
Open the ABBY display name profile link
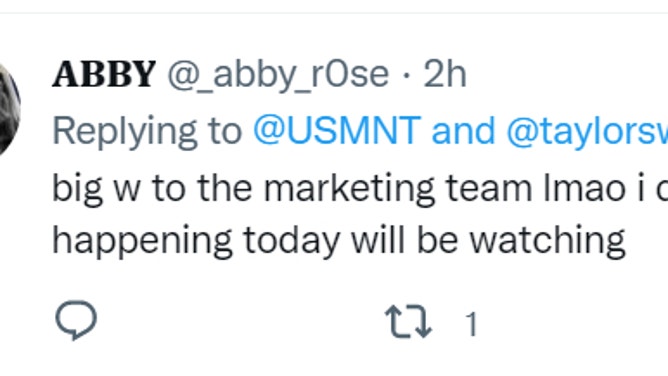pyautogui.click(x=104, y=75)
